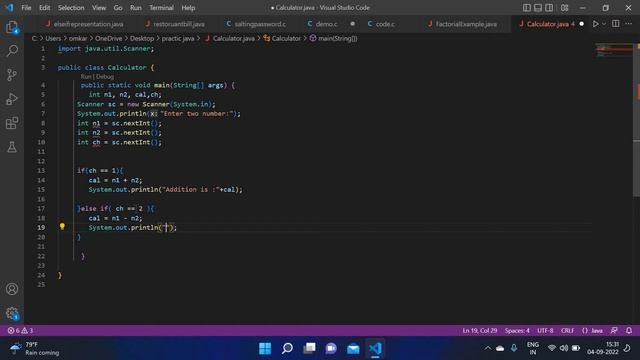Open the Search view in activity bar
This screenshot has height=360, width=640.
coord(12,51)
